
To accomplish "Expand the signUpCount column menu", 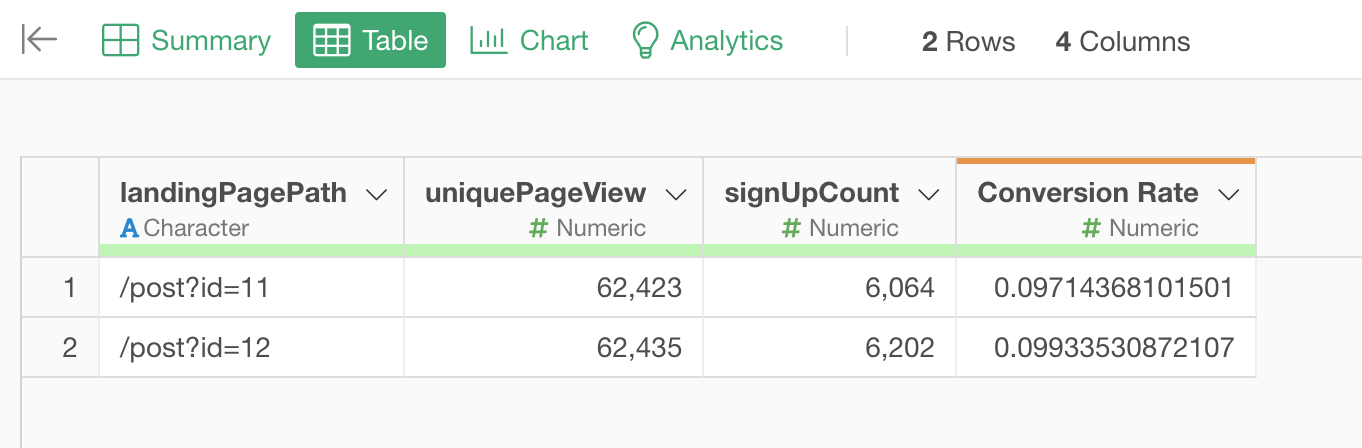I will tap(929, 194).
